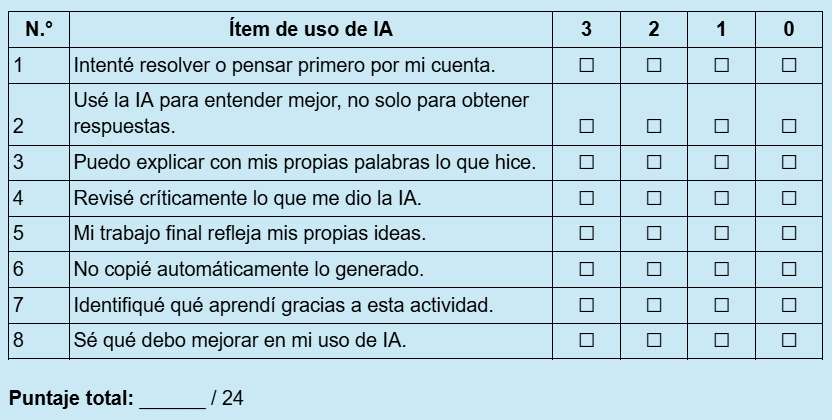This screenshot has width=832, height=420.
Task: Click the 'Ítem de uso de IA' header
Action: (x=310, y=30)
